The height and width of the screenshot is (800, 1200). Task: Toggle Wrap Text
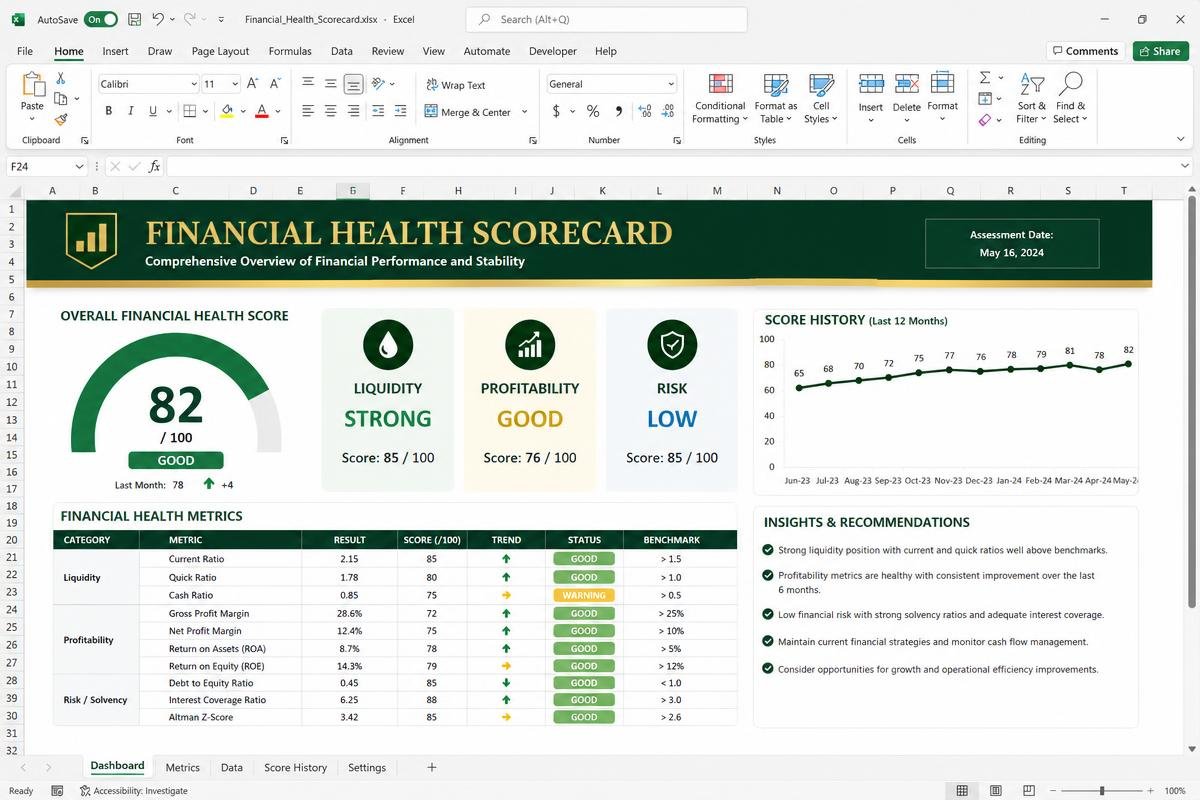[455, 85]
